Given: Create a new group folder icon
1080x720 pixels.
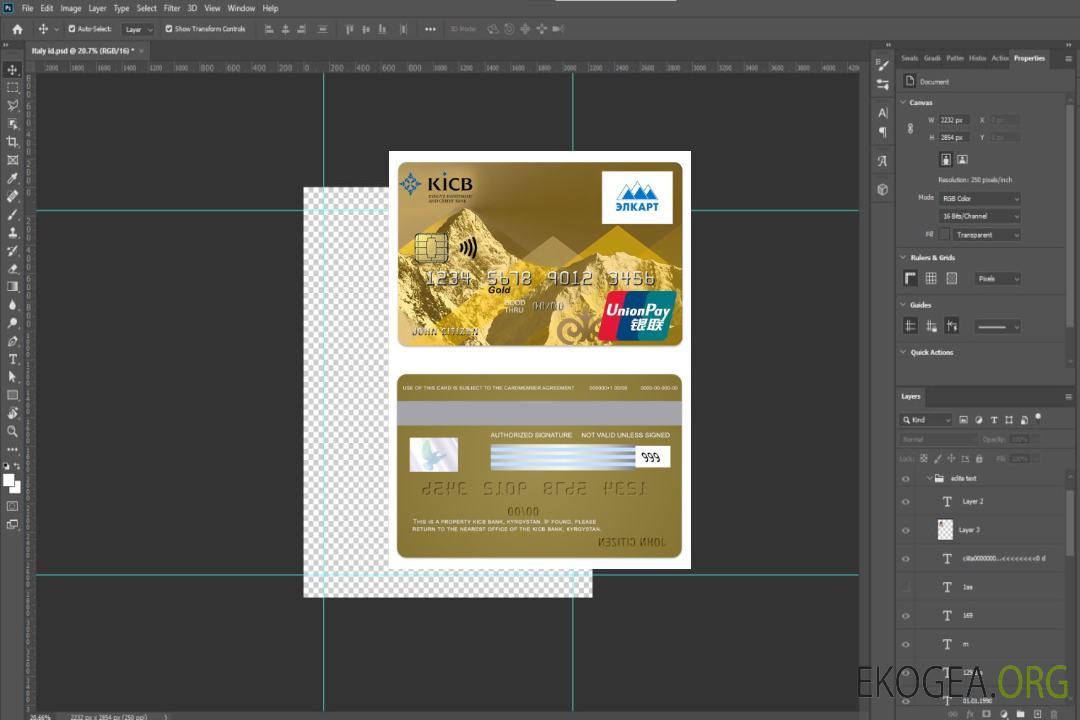Looking at the screenshot, I should [1020, 714].
